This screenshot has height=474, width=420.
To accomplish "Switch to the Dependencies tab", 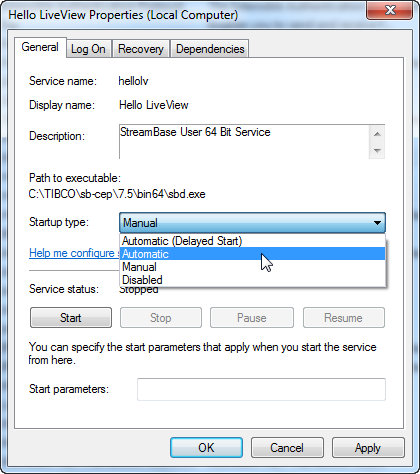I will click(210, 49).
